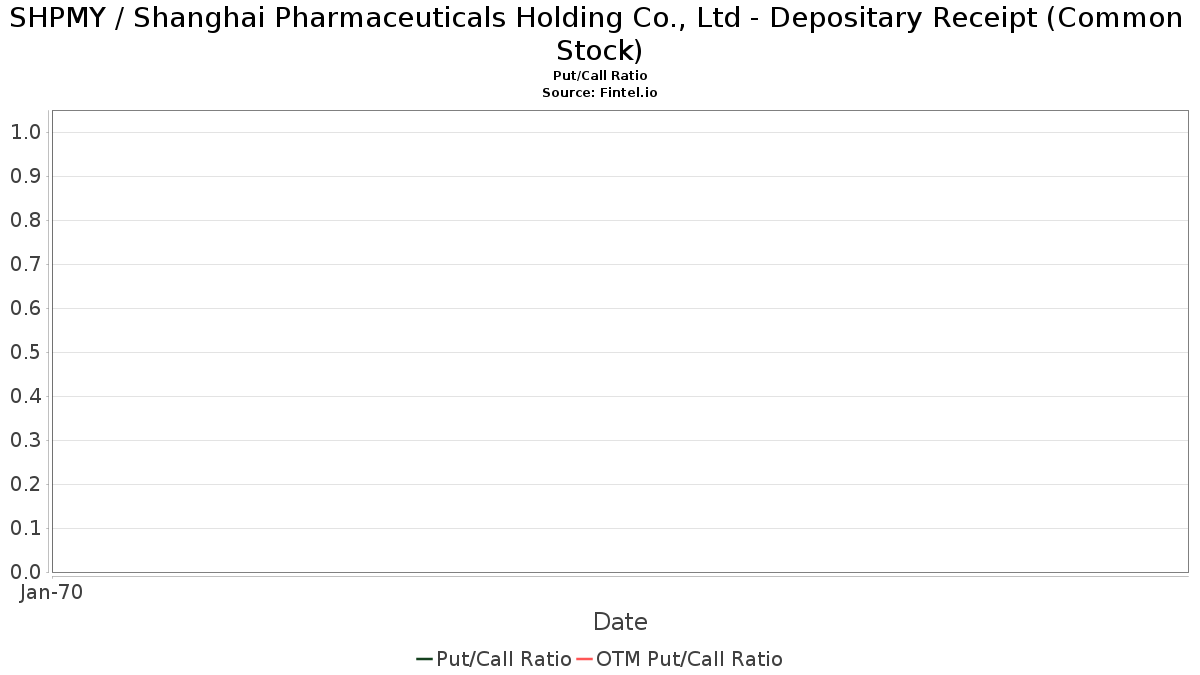Screen dimensions: 1200x675
Task: Click the Source: Fintel.io text
Action: pyautogui.click(x=600, y=92)
